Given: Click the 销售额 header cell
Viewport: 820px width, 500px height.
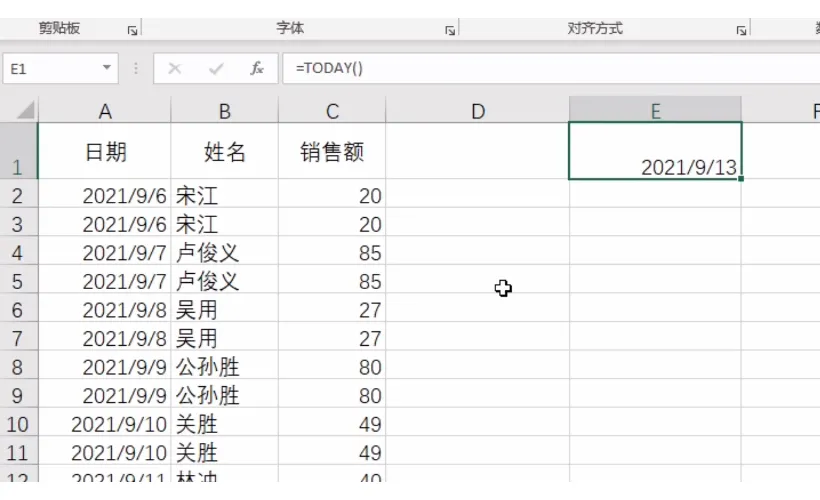Looking at the screenshot, I should pyautogui.click(x=332, y=152).
